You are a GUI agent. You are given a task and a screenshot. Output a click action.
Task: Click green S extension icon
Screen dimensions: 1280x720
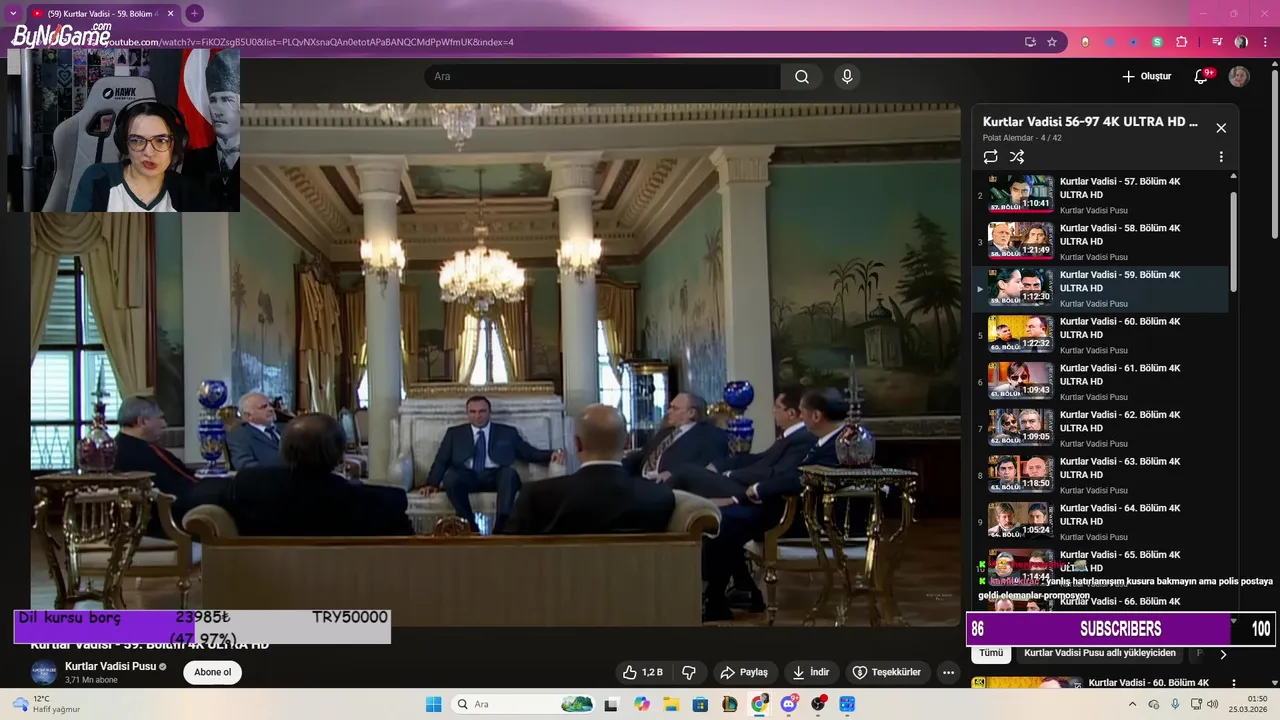(x=1157, y=42)
